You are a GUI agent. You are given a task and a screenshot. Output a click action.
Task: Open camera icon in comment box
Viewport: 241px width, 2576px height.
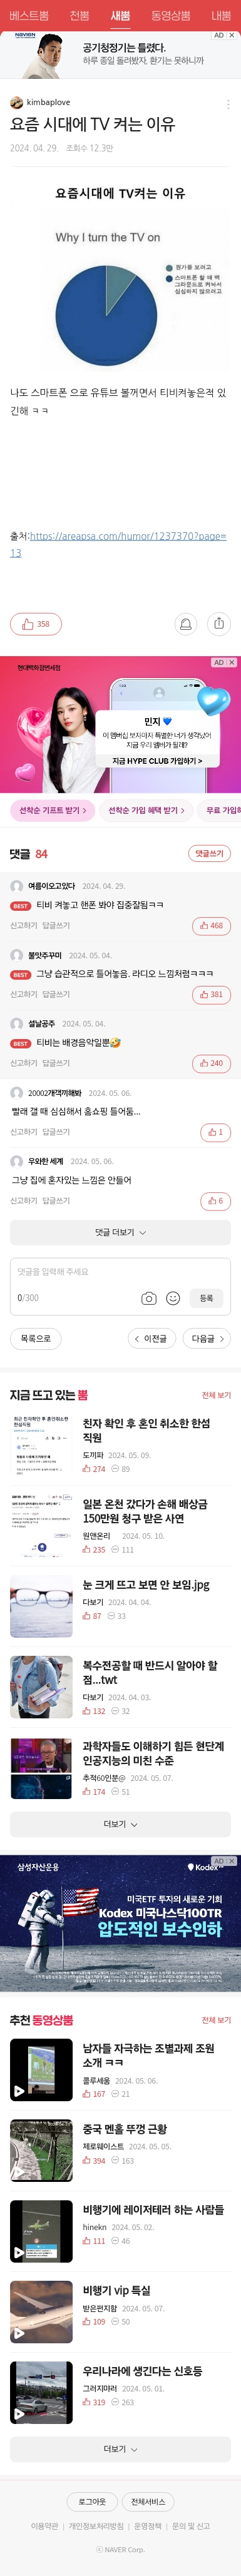tap(149, 1298)
